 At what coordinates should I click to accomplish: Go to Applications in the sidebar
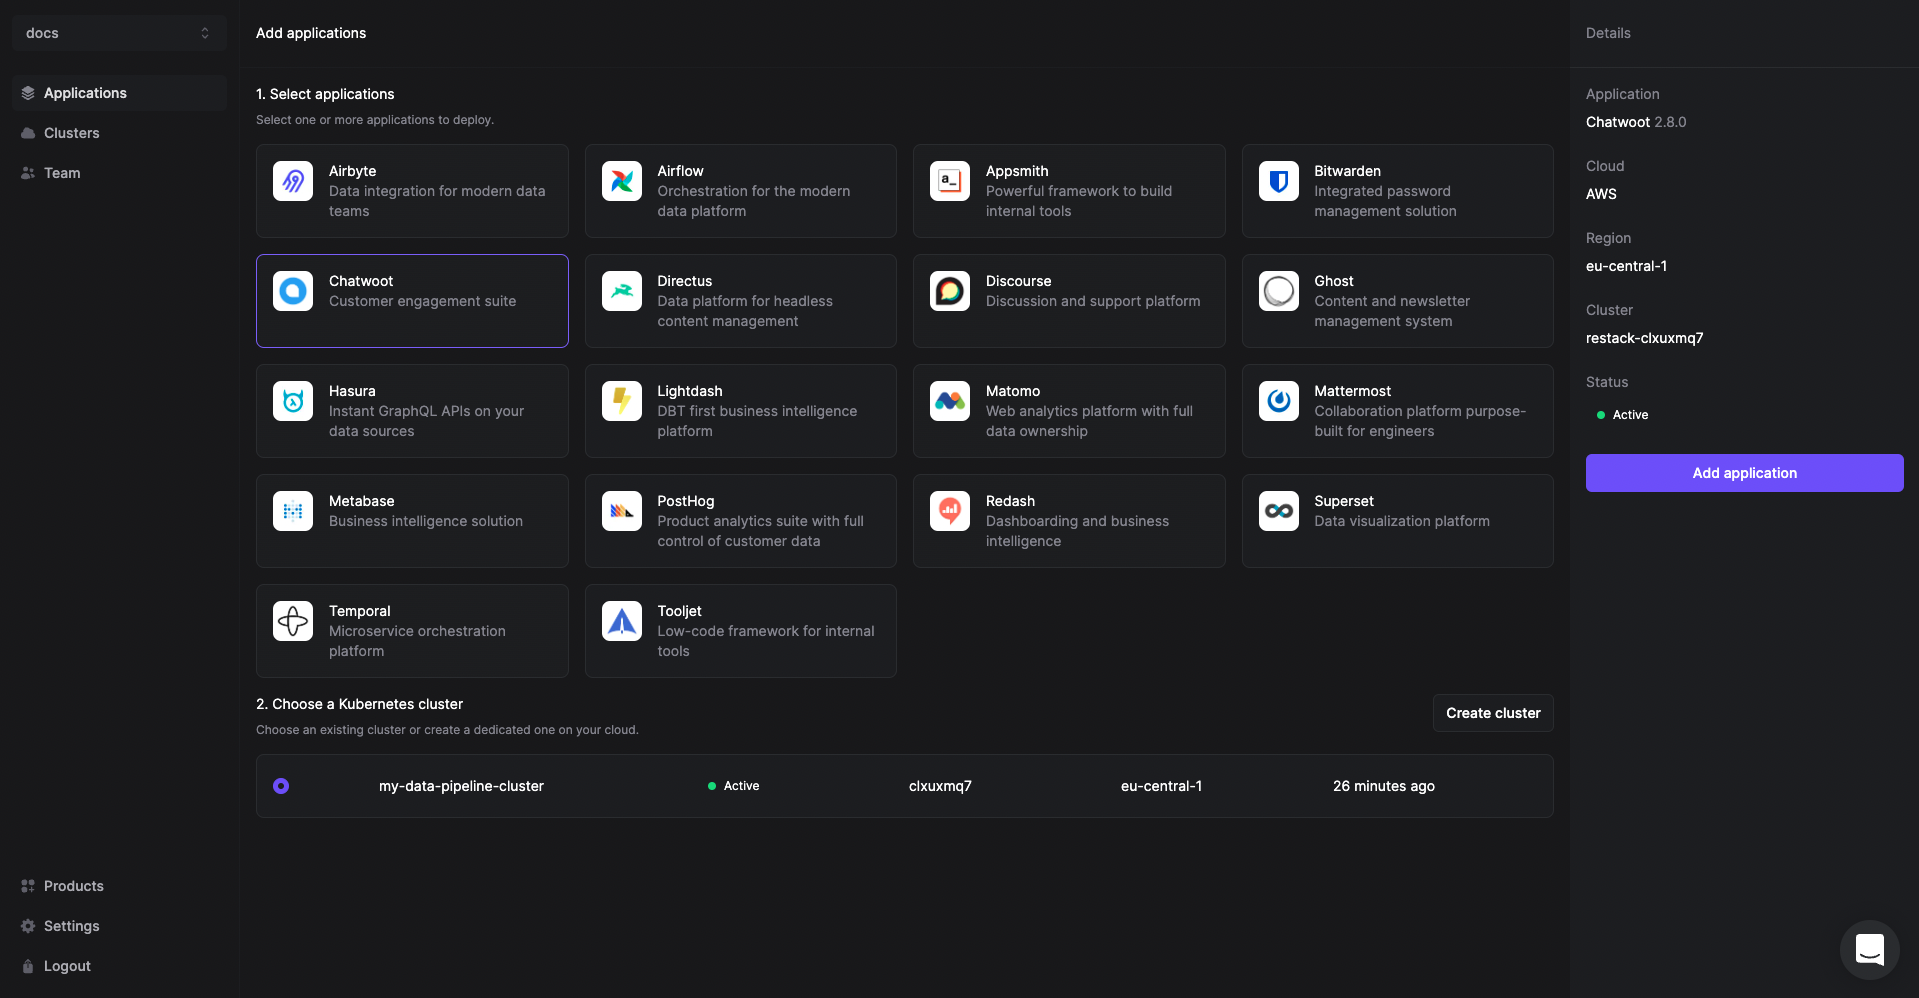coord(119,93)
